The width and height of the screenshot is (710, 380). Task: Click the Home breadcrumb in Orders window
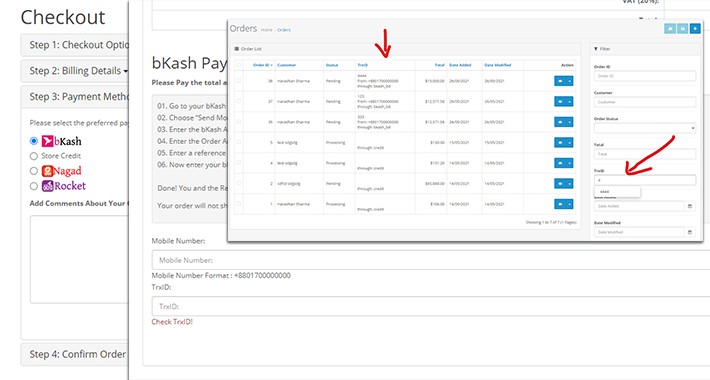point(267,30)
